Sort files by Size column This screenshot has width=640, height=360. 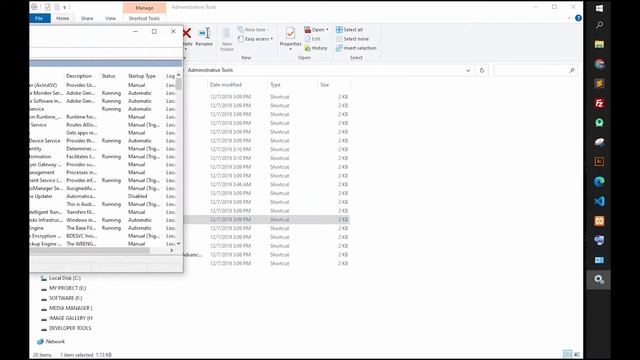pos(324,85)
